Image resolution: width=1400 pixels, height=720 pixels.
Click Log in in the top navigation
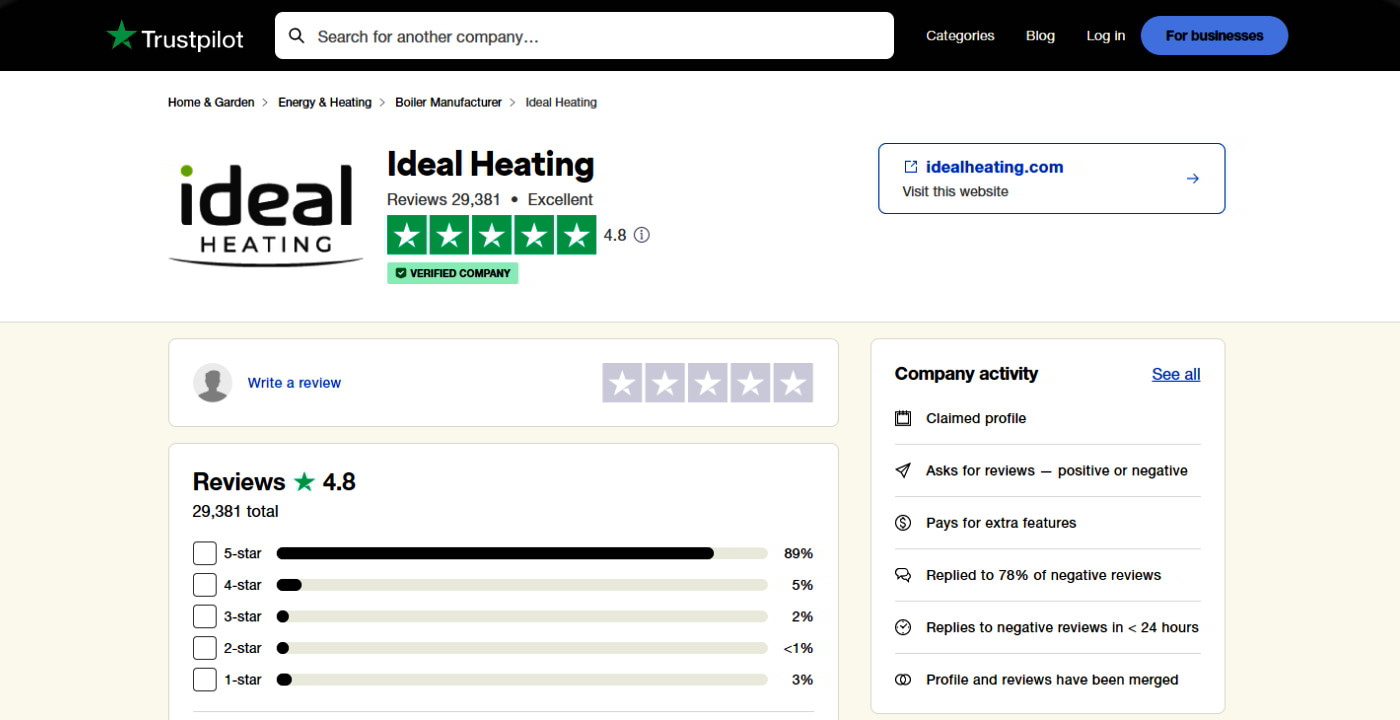1106,36
